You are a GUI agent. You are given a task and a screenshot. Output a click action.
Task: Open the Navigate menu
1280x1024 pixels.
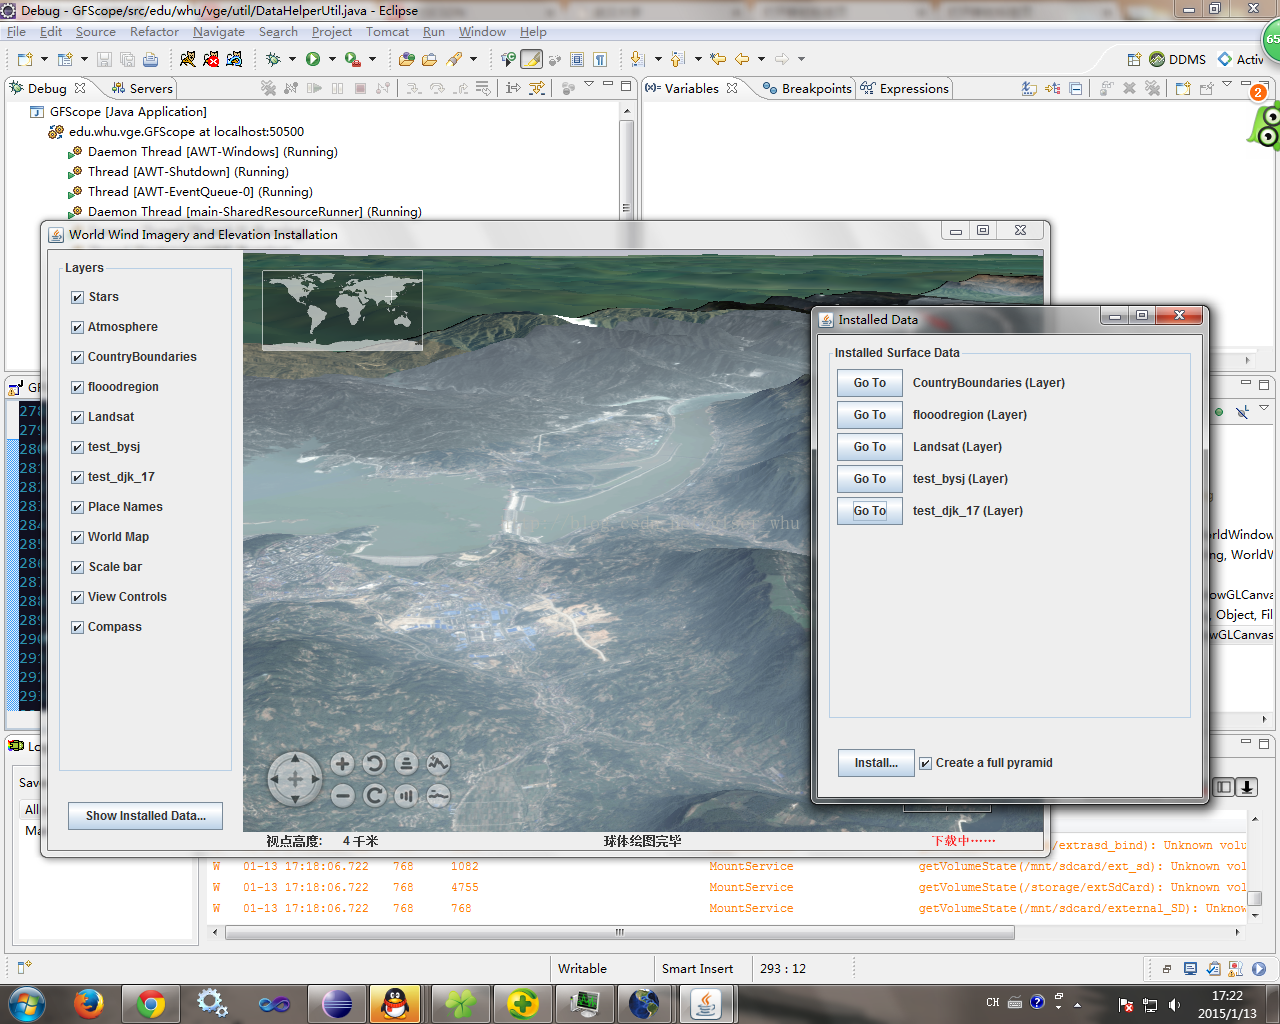click(219, 32)
